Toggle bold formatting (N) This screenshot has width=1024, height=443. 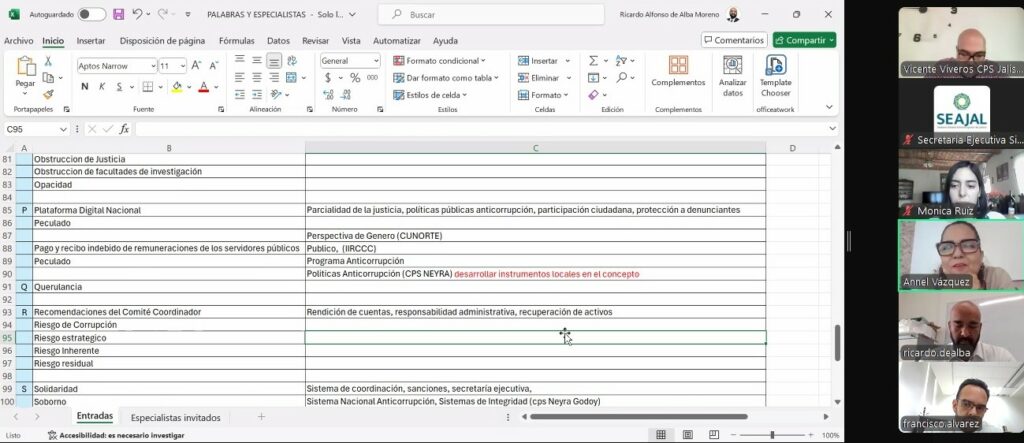tap(85, 87)
